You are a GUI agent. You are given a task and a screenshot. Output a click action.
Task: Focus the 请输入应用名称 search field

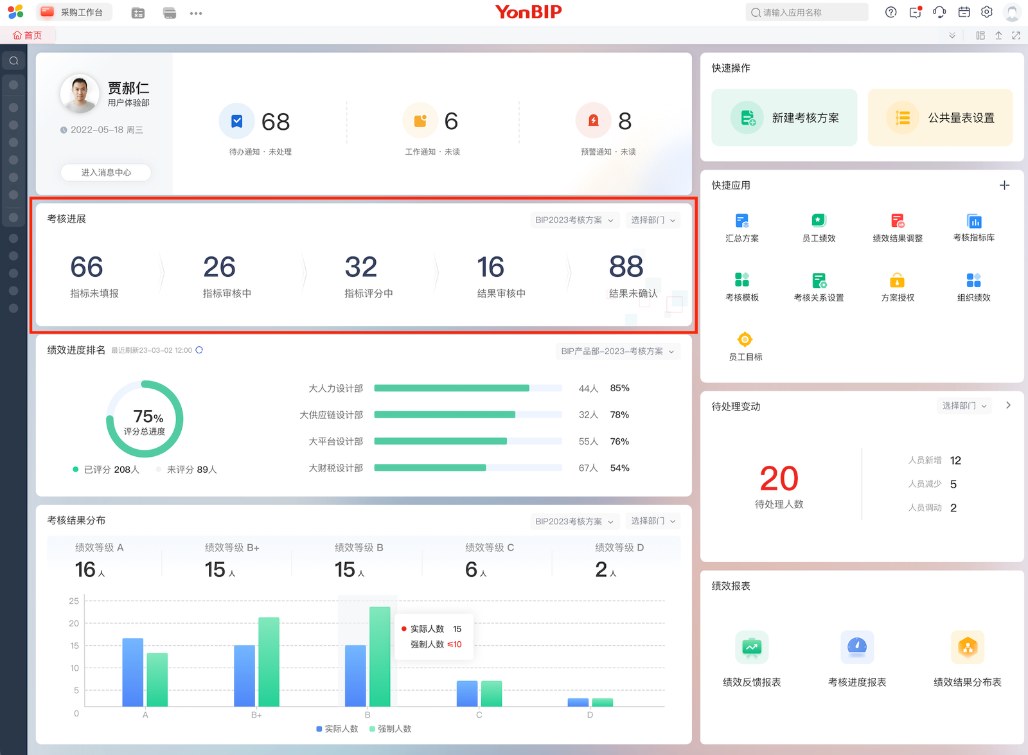pos(806,12)
